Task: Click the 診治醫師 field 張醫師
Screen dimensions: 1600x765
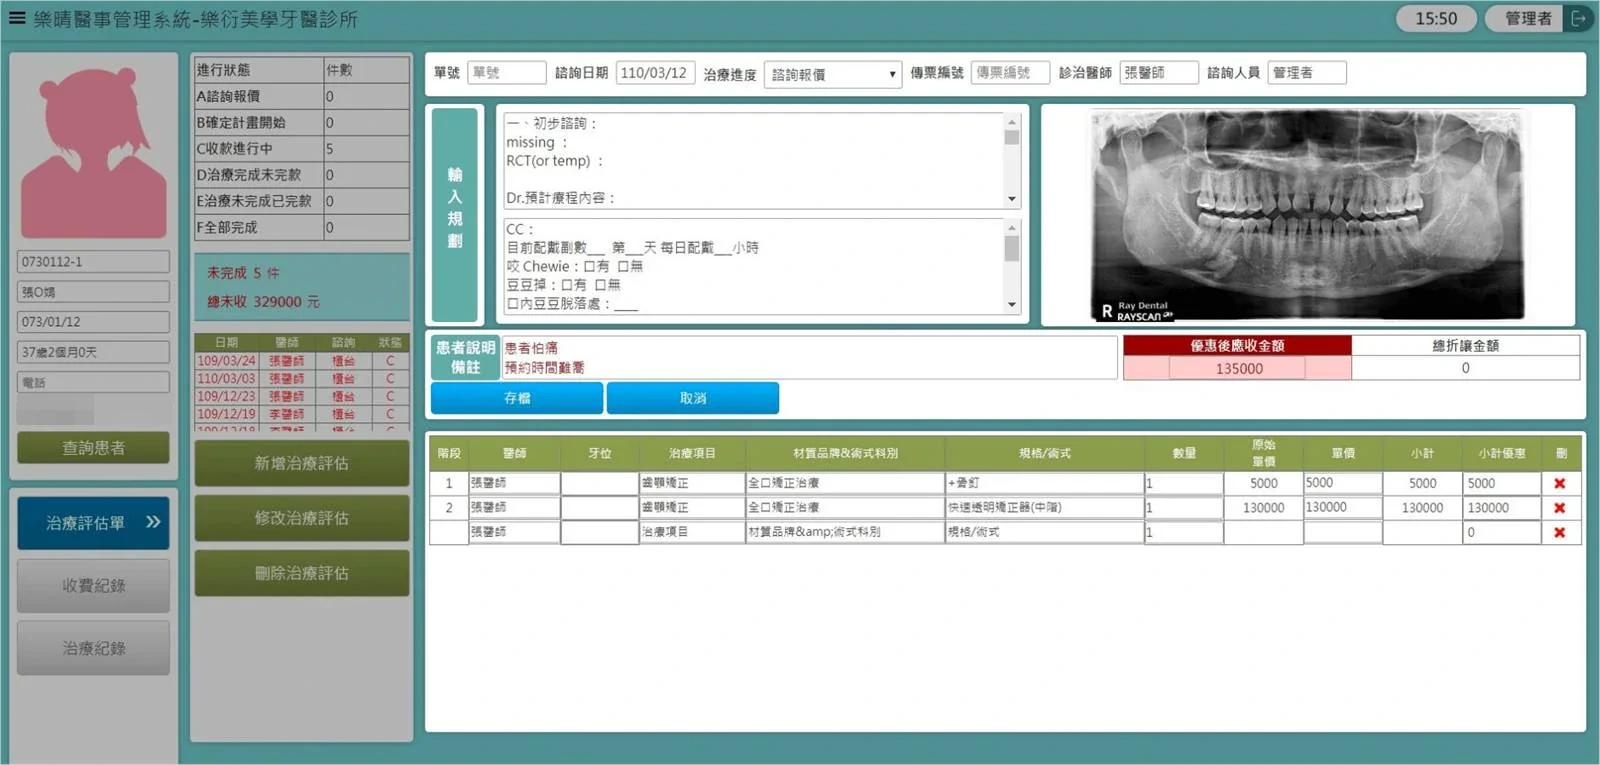Action: click(1159, 73)
